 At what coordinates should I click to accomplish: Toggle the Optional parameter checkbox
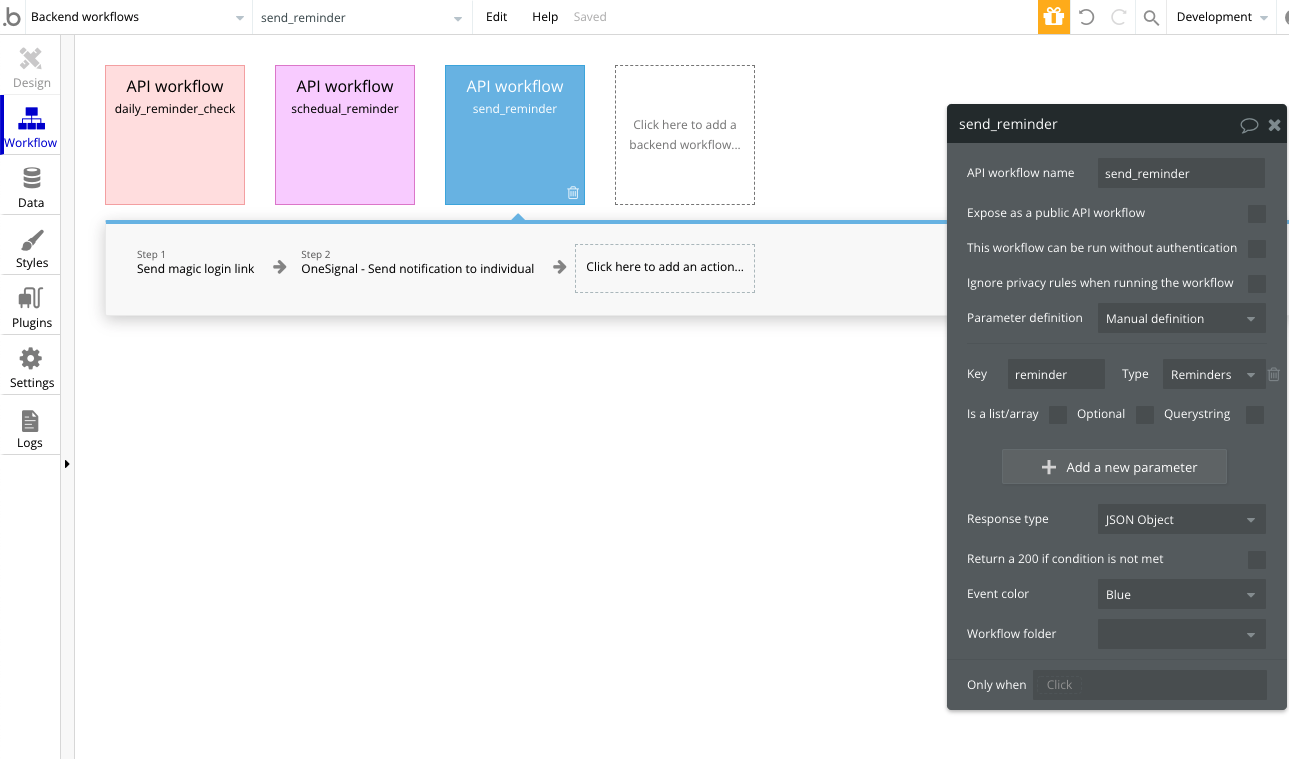pos(1145,414)
